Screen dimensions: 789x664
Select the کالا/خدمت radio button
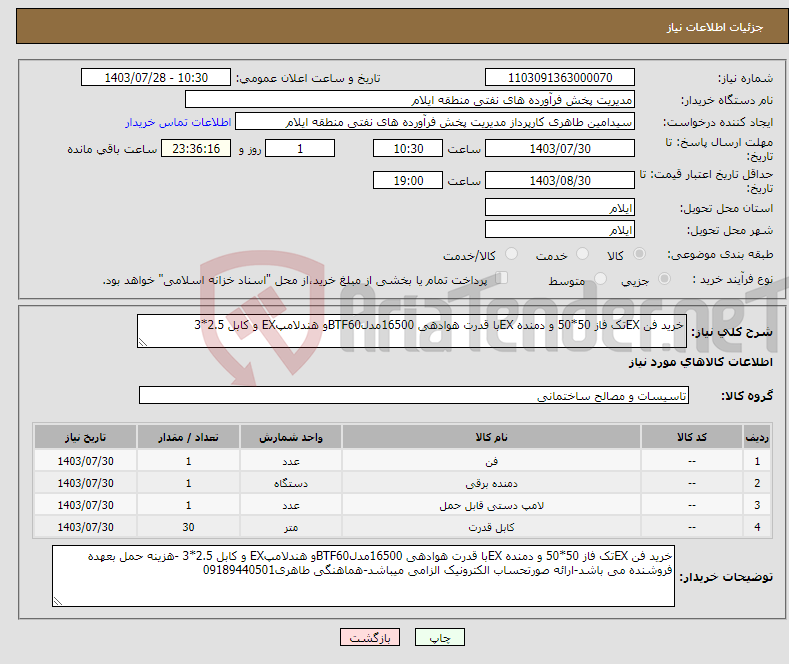[511, 254]
